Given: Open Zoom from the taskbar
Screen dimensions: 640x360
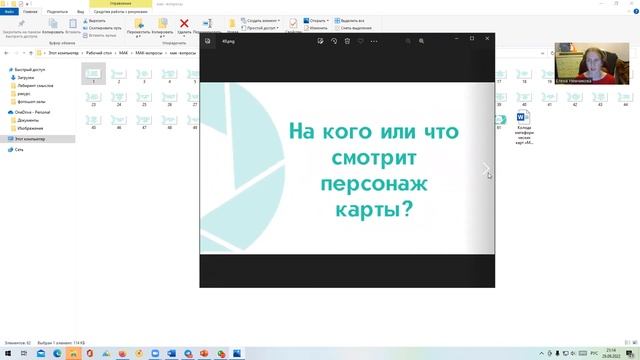Looking at the screenshot, I should coord(155,353).
